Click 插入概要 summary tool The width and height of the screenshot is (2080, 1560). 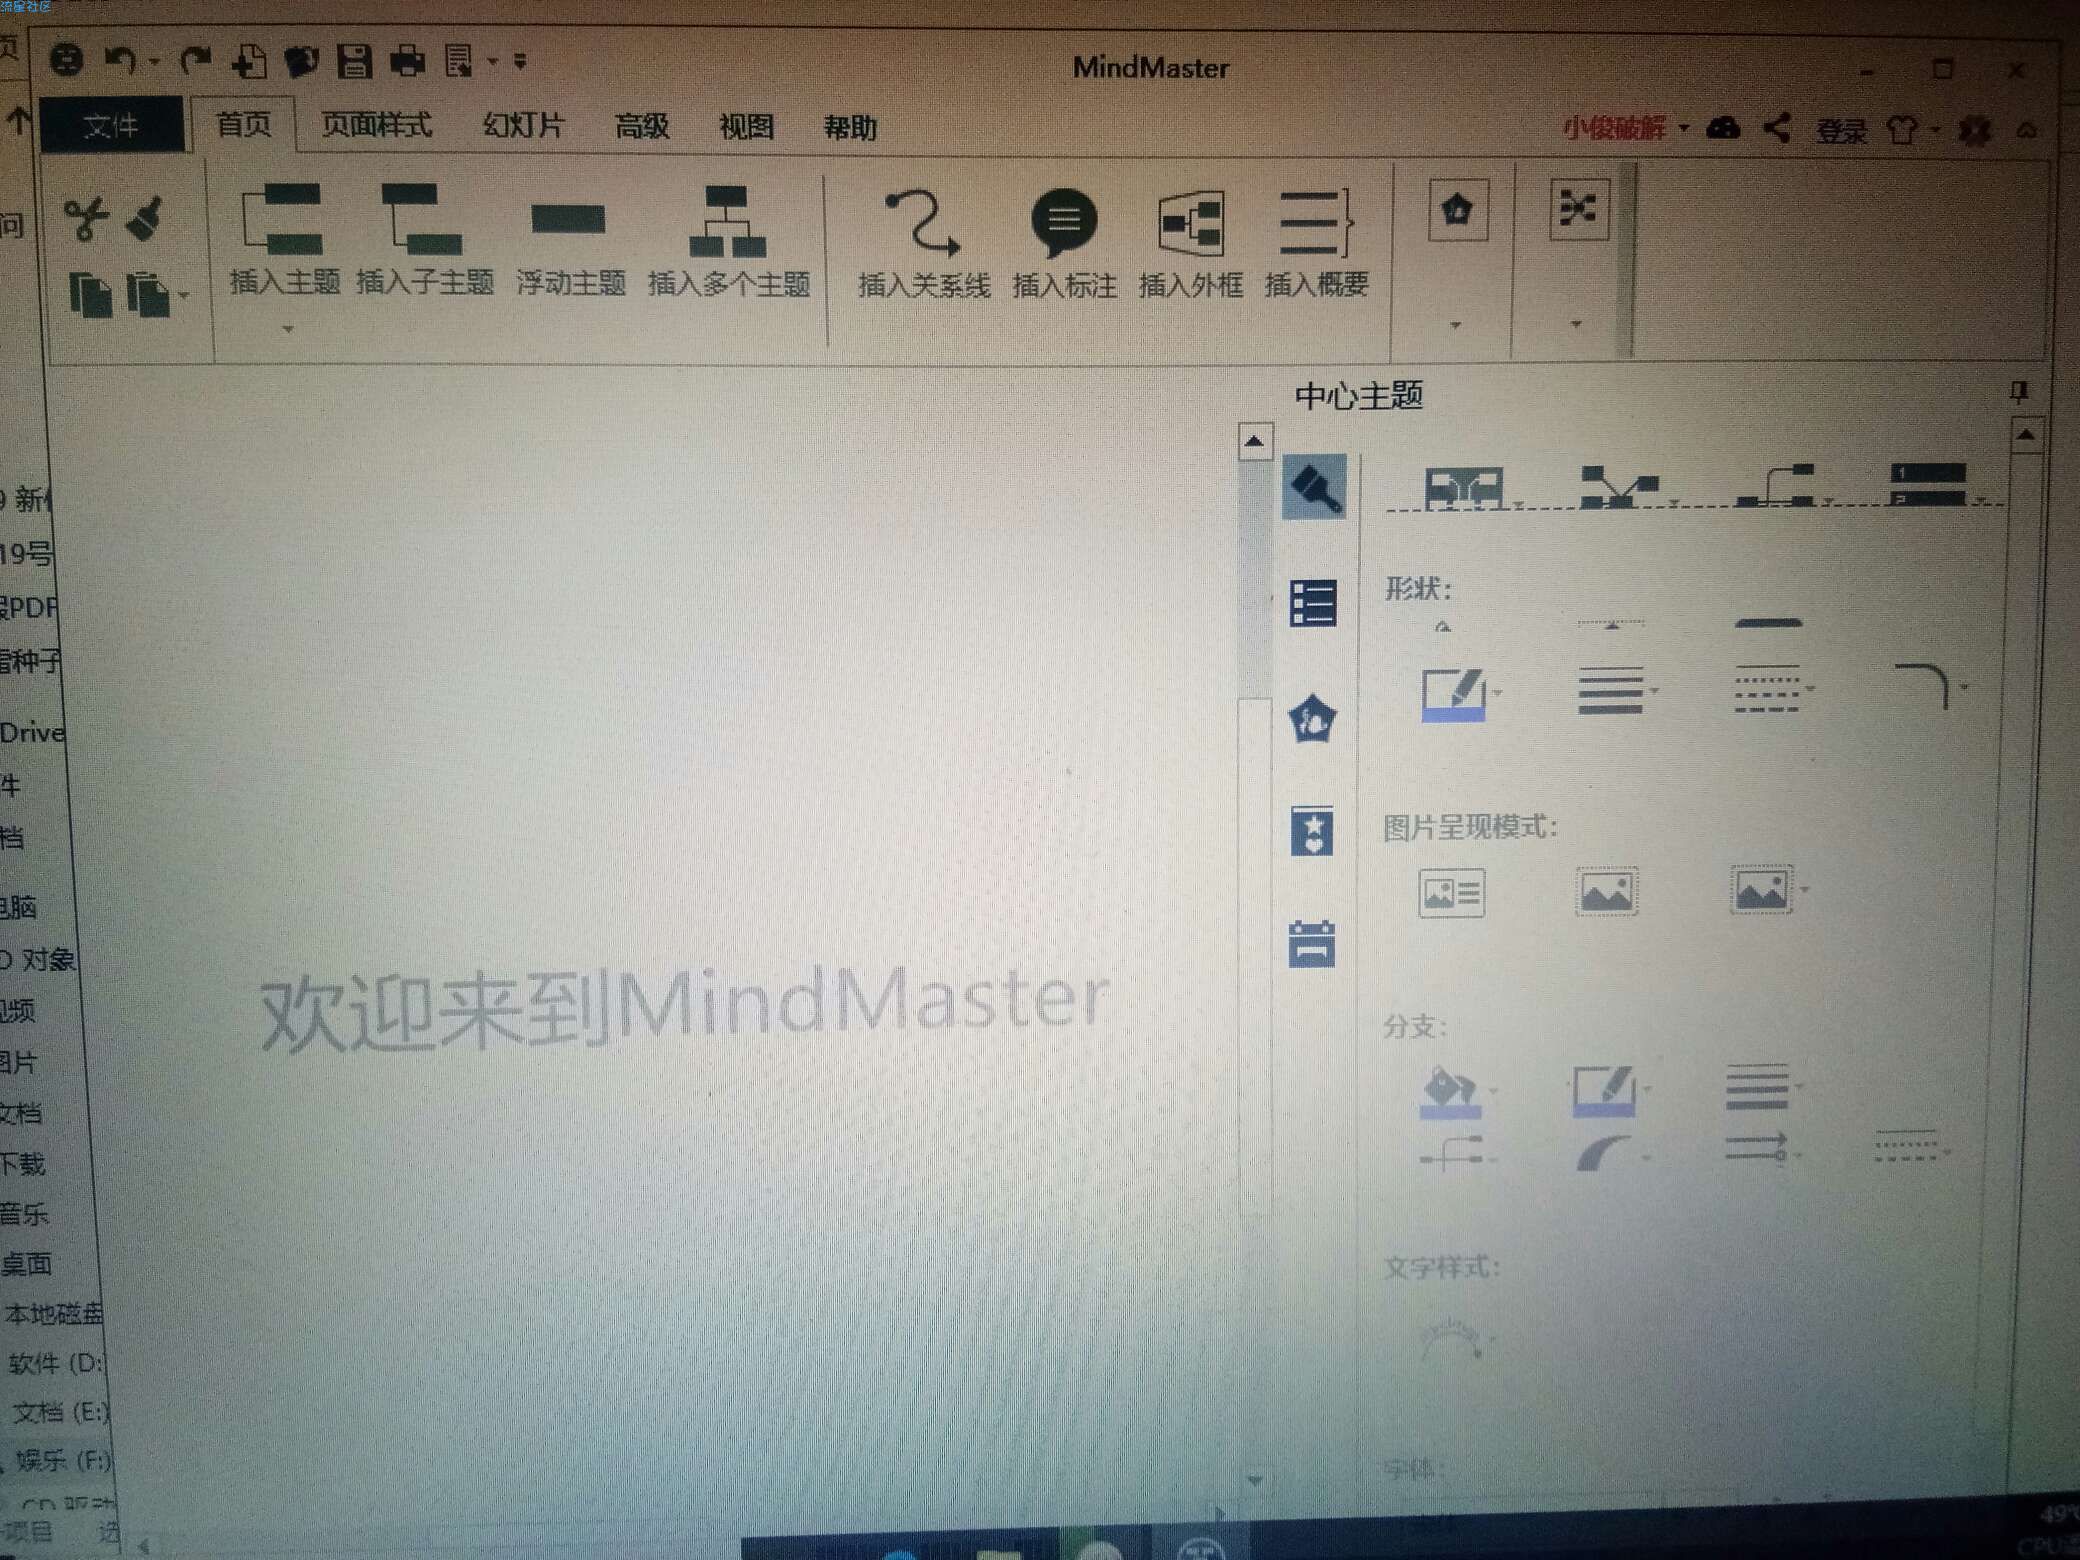pyautogui.click(x=1317, y=243)
